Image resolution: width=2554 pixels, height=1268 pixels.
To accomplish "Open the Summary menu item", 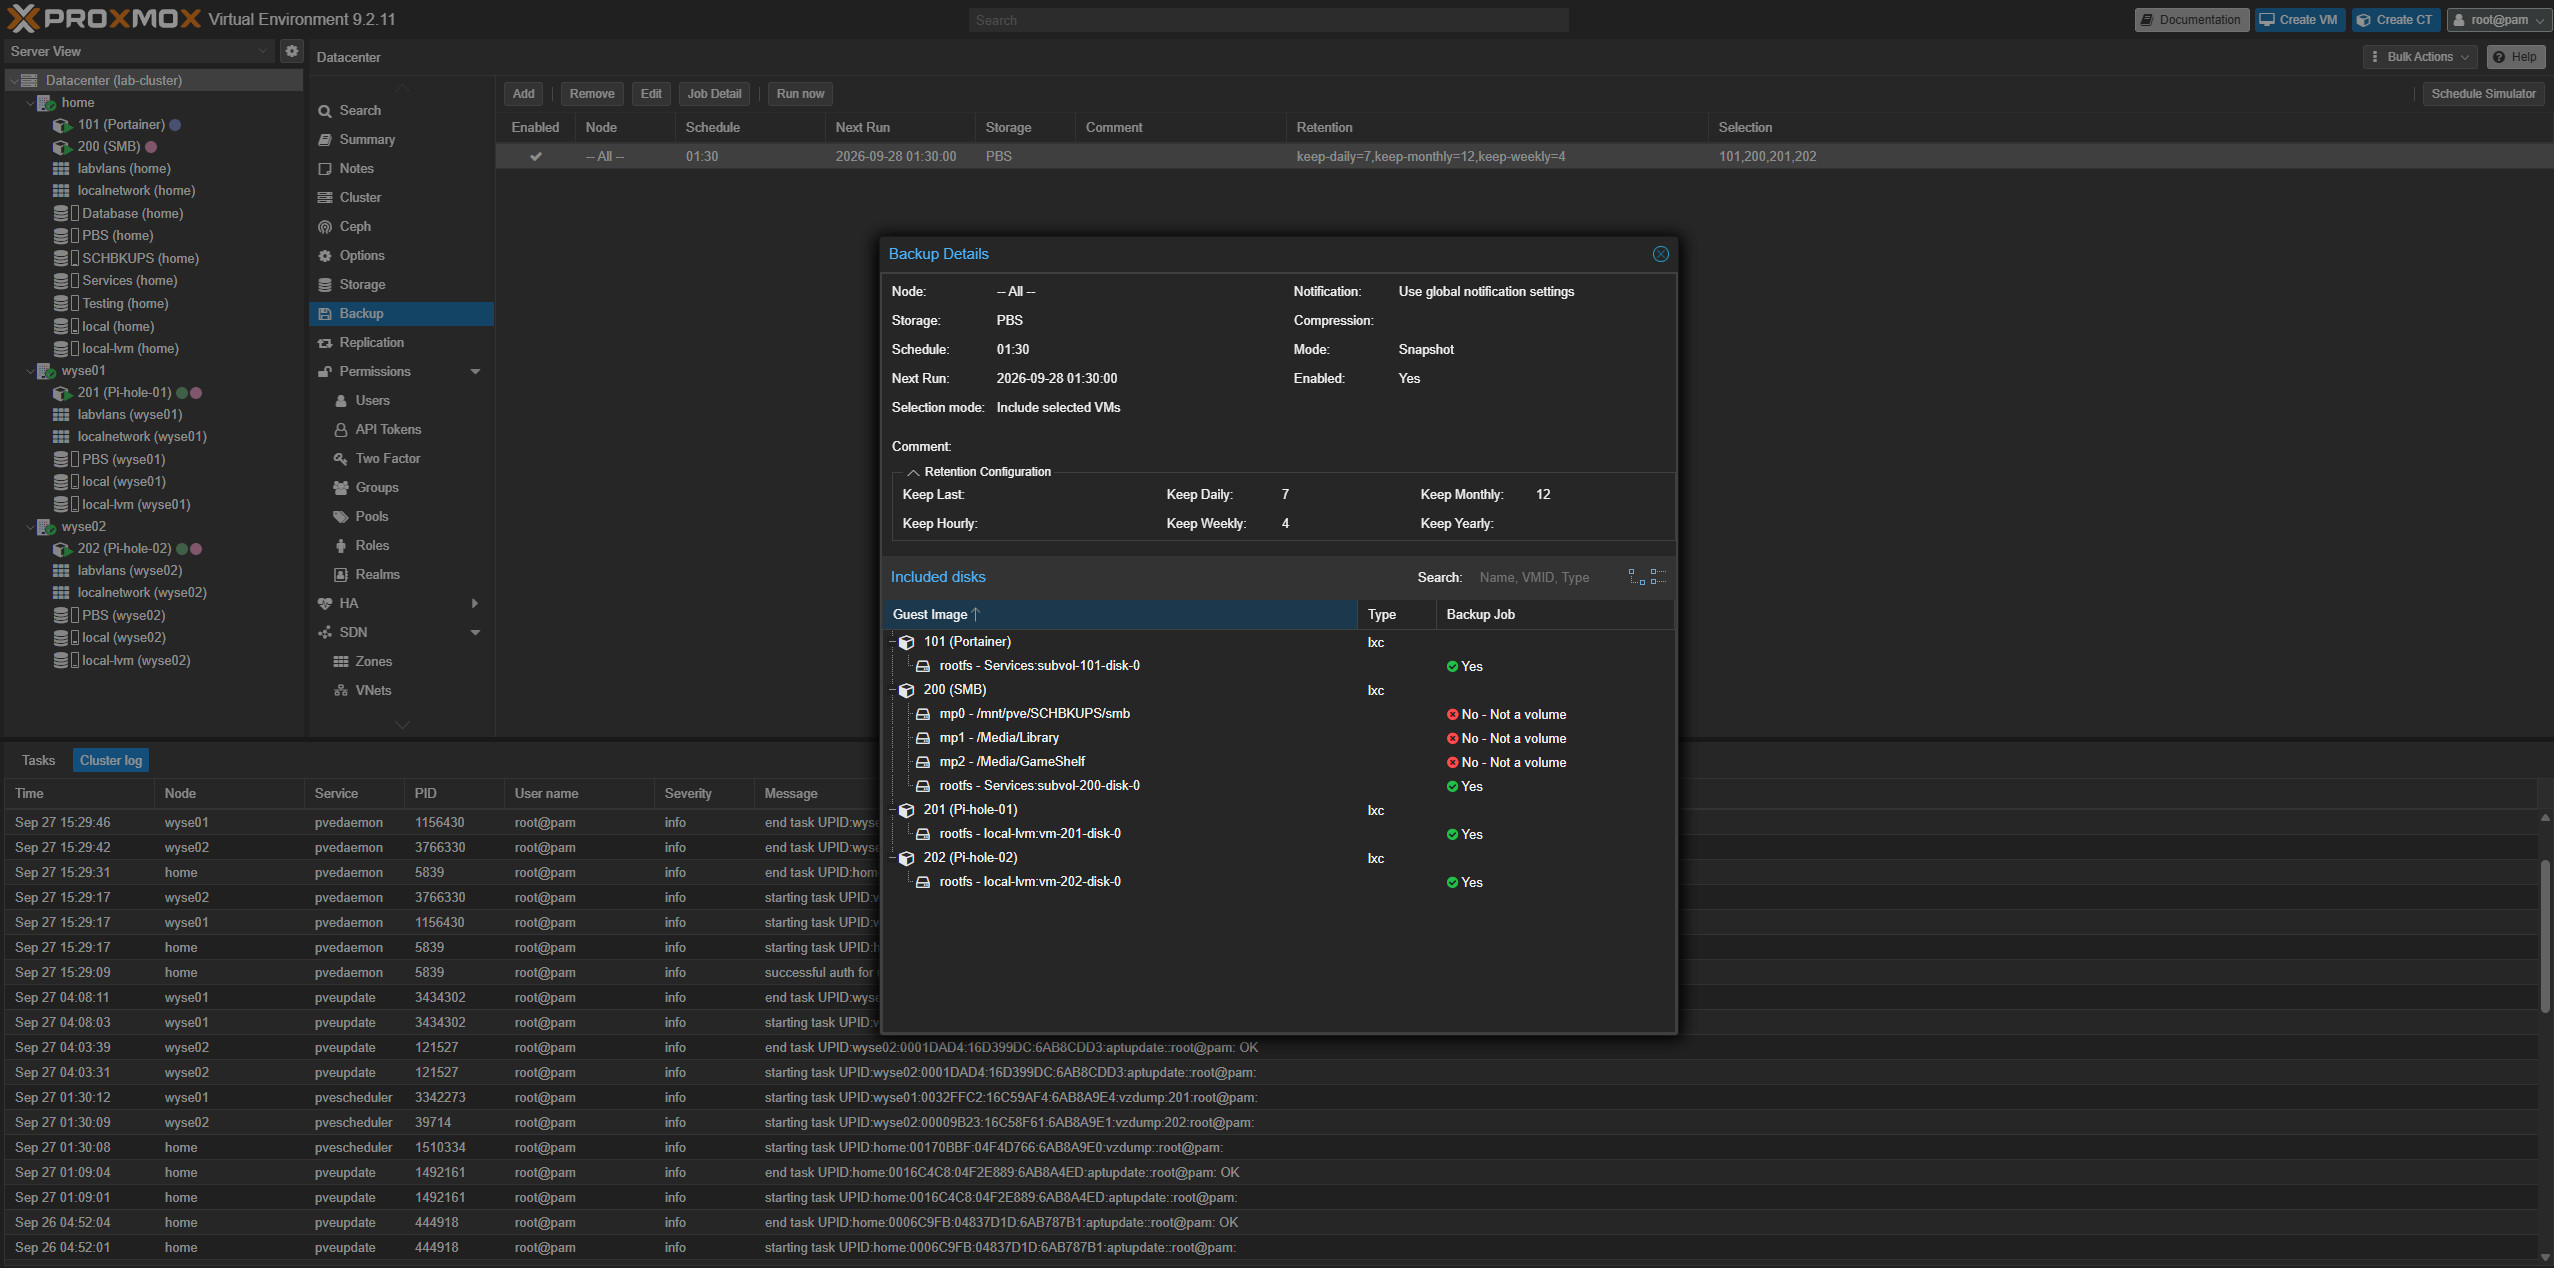I will click(x=367, y=139).
